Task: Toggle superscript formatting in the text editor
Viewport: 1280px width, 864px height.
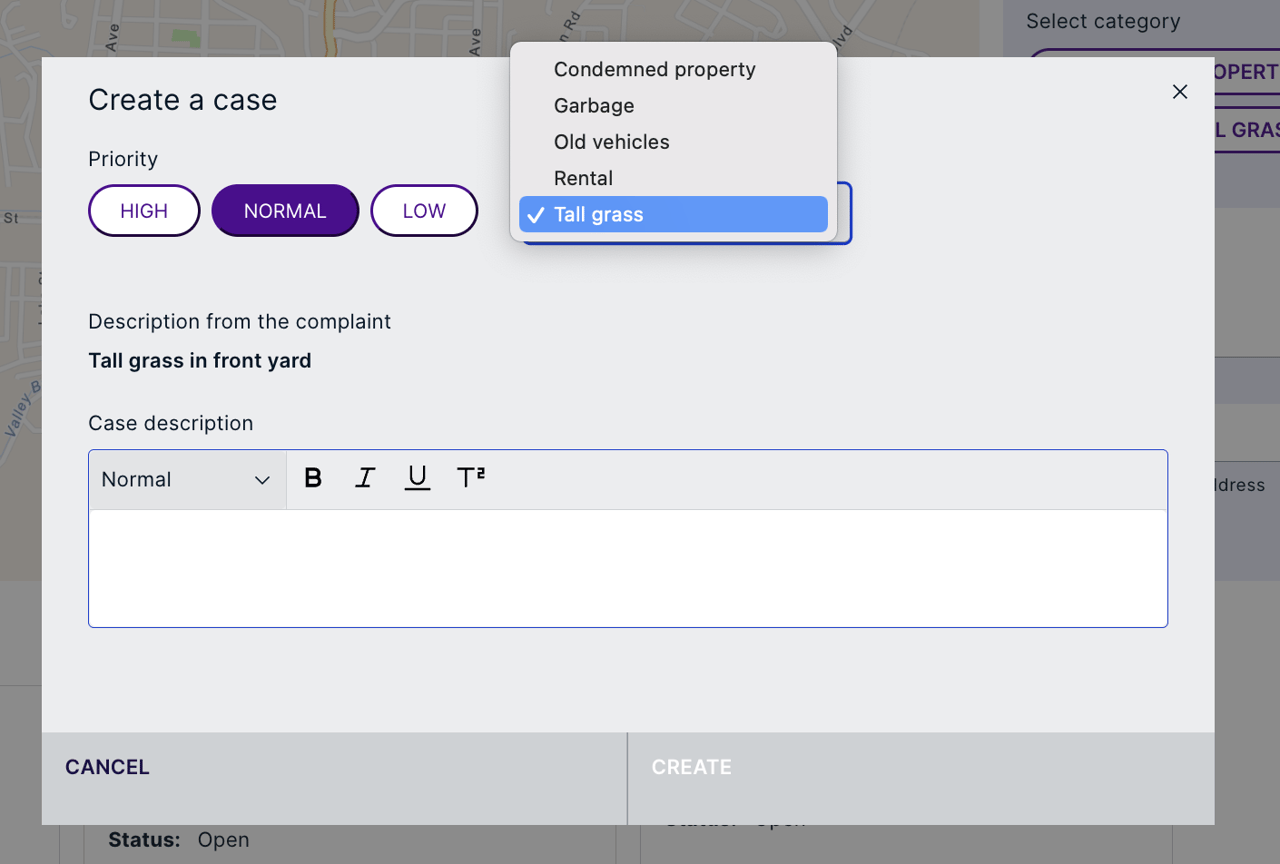Action: click(470, 478)
